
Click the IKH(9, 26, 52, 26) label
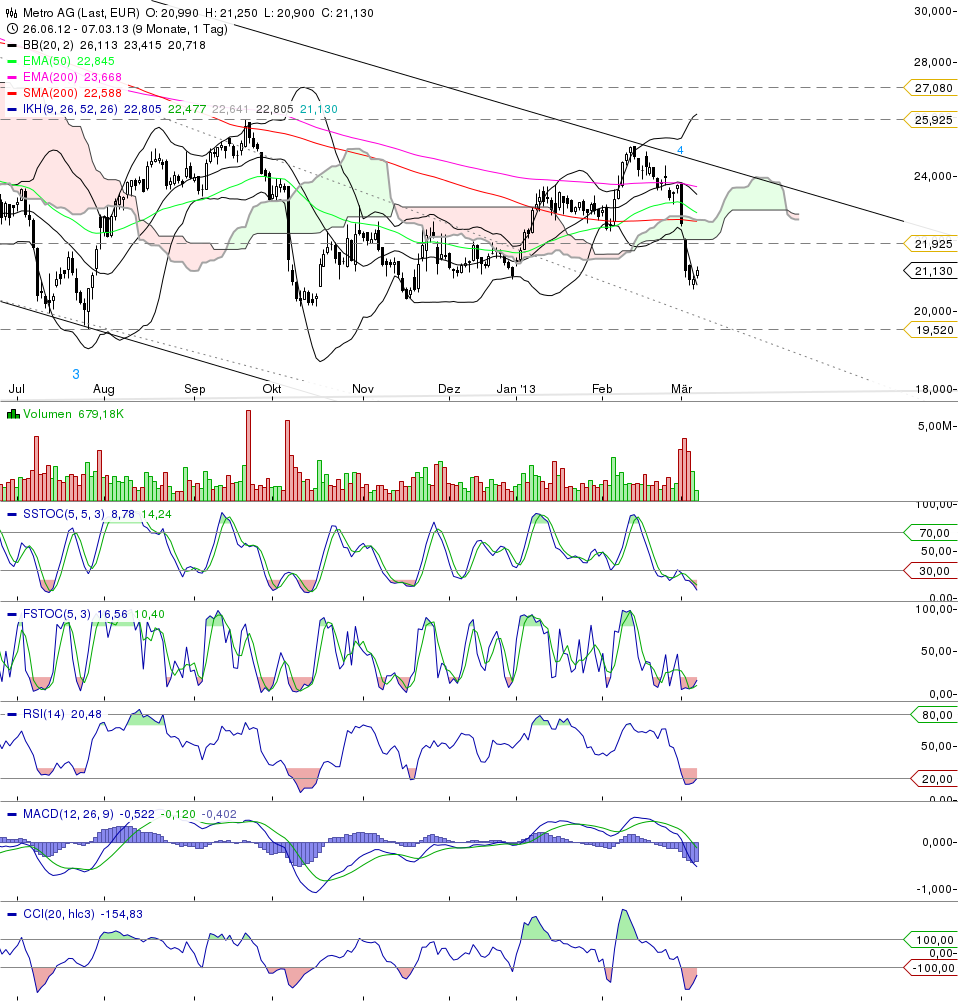70,109
